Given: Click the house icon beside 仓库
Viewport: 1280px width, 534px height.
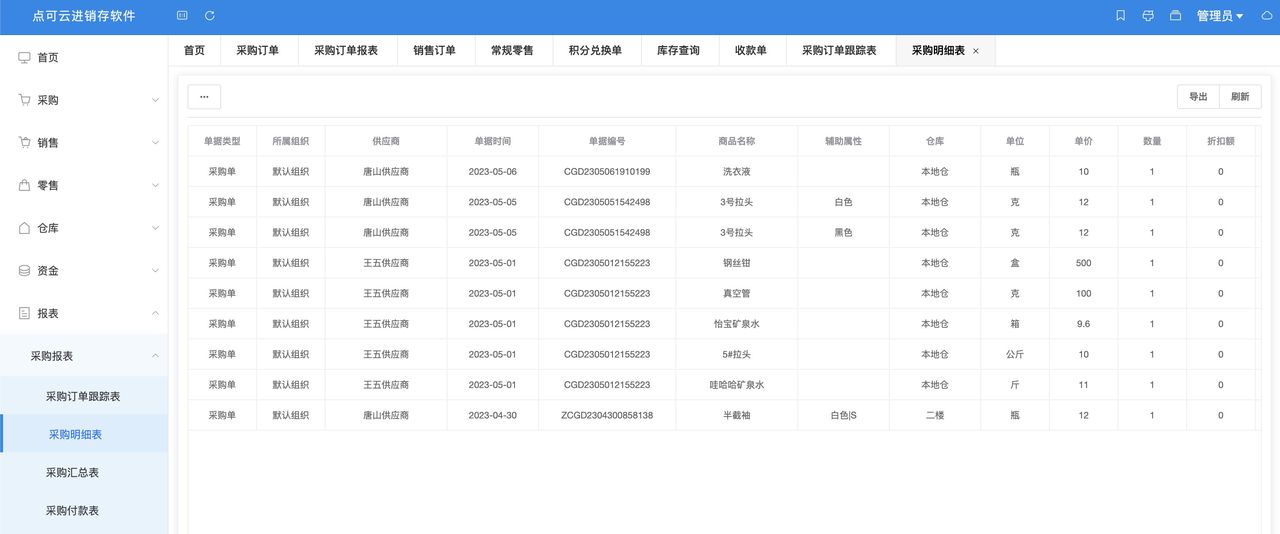Looking at the screenshot, I should 24,228.
